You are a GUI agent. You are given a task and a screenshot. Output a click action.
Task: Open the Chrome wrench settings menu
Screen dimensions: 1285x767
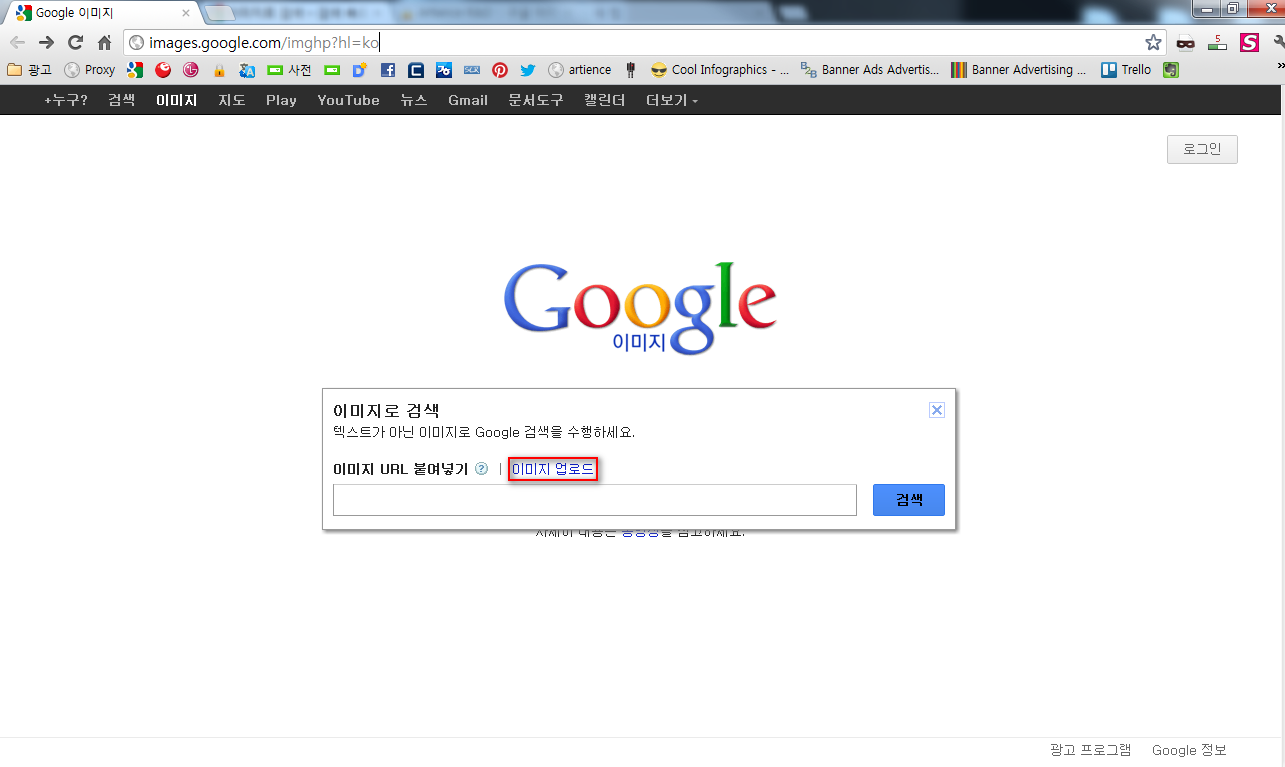point(1278,42)
